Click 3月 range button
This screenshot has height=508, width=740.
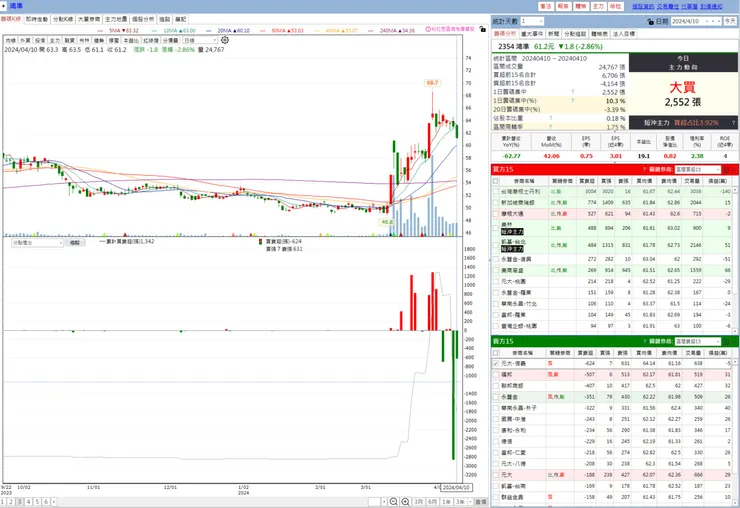coord(419,502)
